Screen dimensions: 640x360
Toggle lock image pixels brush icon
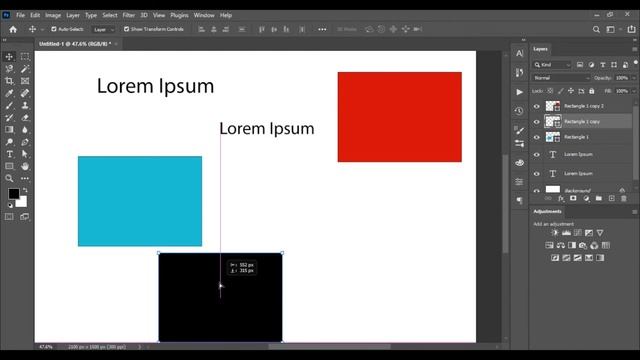tap(560, 91)
